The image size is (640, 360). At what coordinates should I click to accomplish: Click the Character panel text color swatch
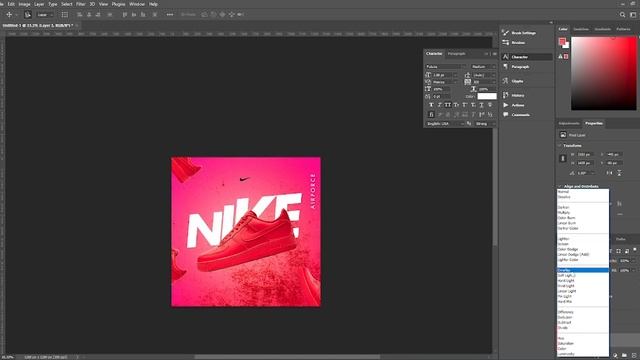coord(487,96)
